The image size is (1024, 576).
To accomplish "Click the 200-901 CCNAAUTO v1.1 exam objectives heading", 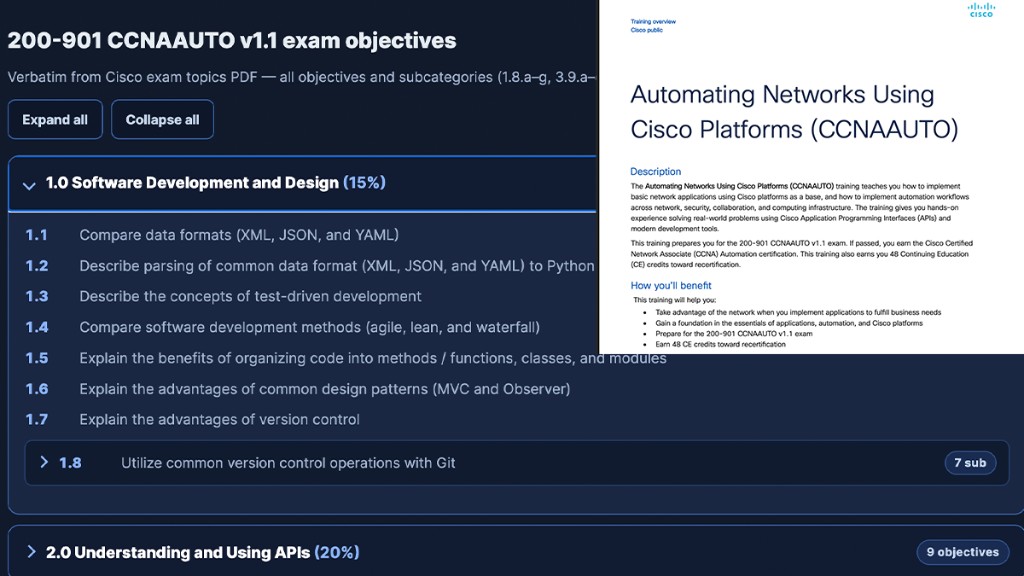I will point(232,40).
